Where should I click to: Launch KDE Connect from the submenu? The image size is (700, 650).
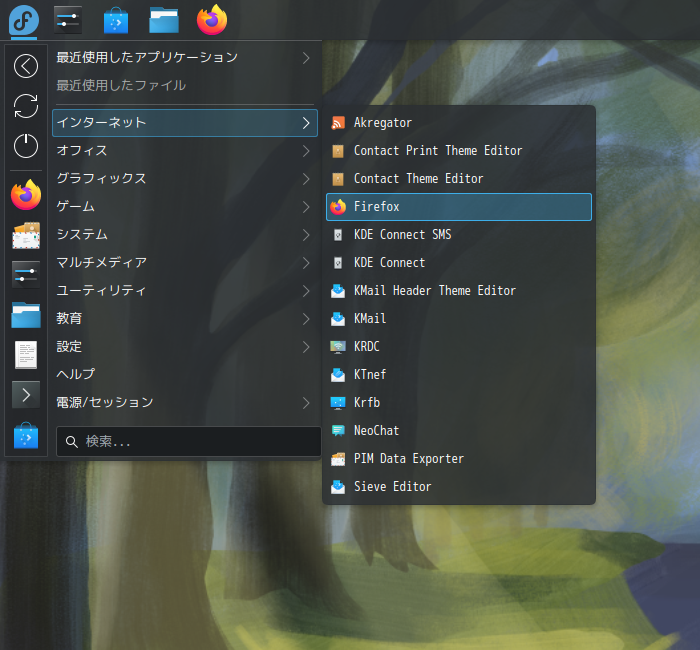[459, 263]
